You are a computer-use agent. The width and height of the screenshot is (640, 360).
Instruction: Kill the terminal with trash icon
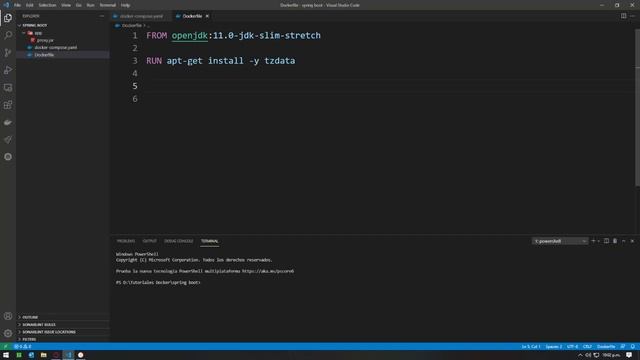tap(615, 241)
